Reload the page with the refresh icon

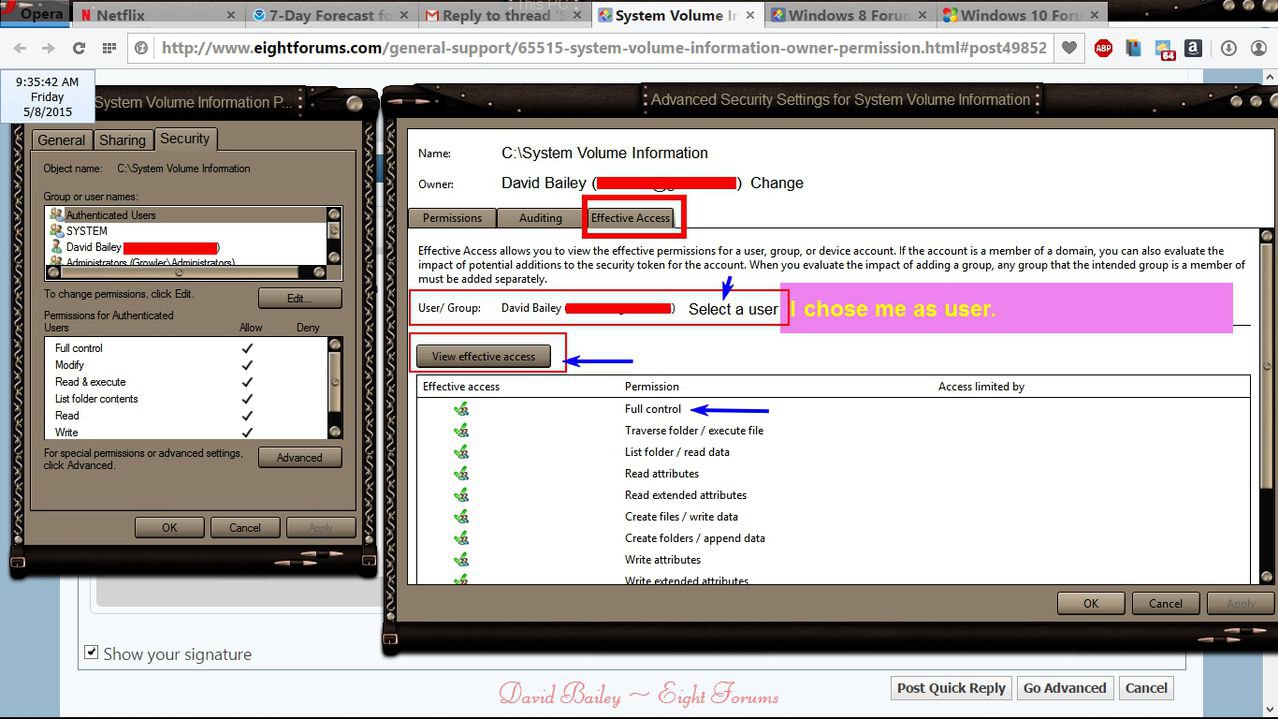coord(79,47)
